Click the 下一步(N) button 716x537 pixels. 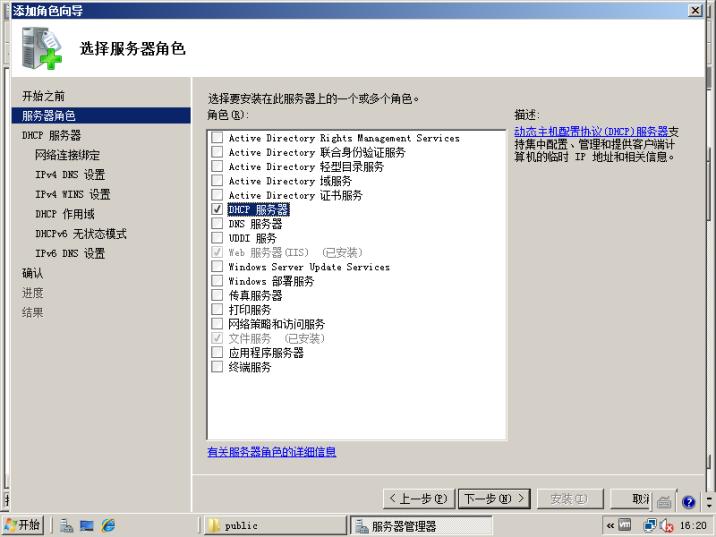(494, 499)
